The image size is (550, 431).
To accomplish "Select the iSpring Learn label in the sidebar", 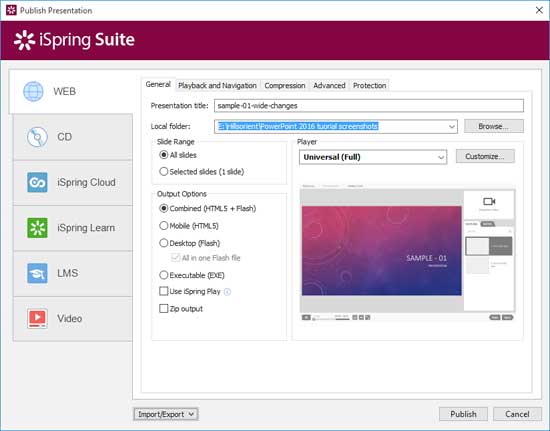I will (x=86, y=228).
